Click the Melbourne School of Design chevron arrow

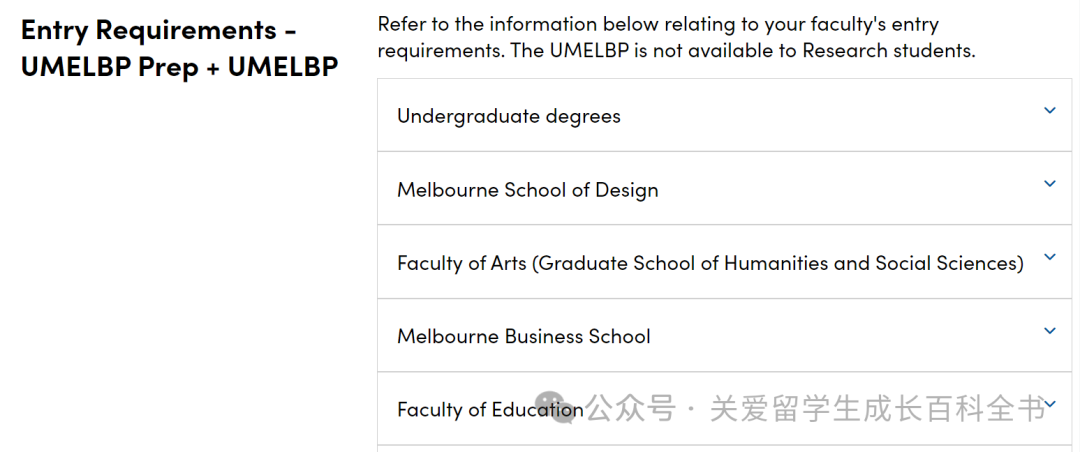(x=1050, y=183)
